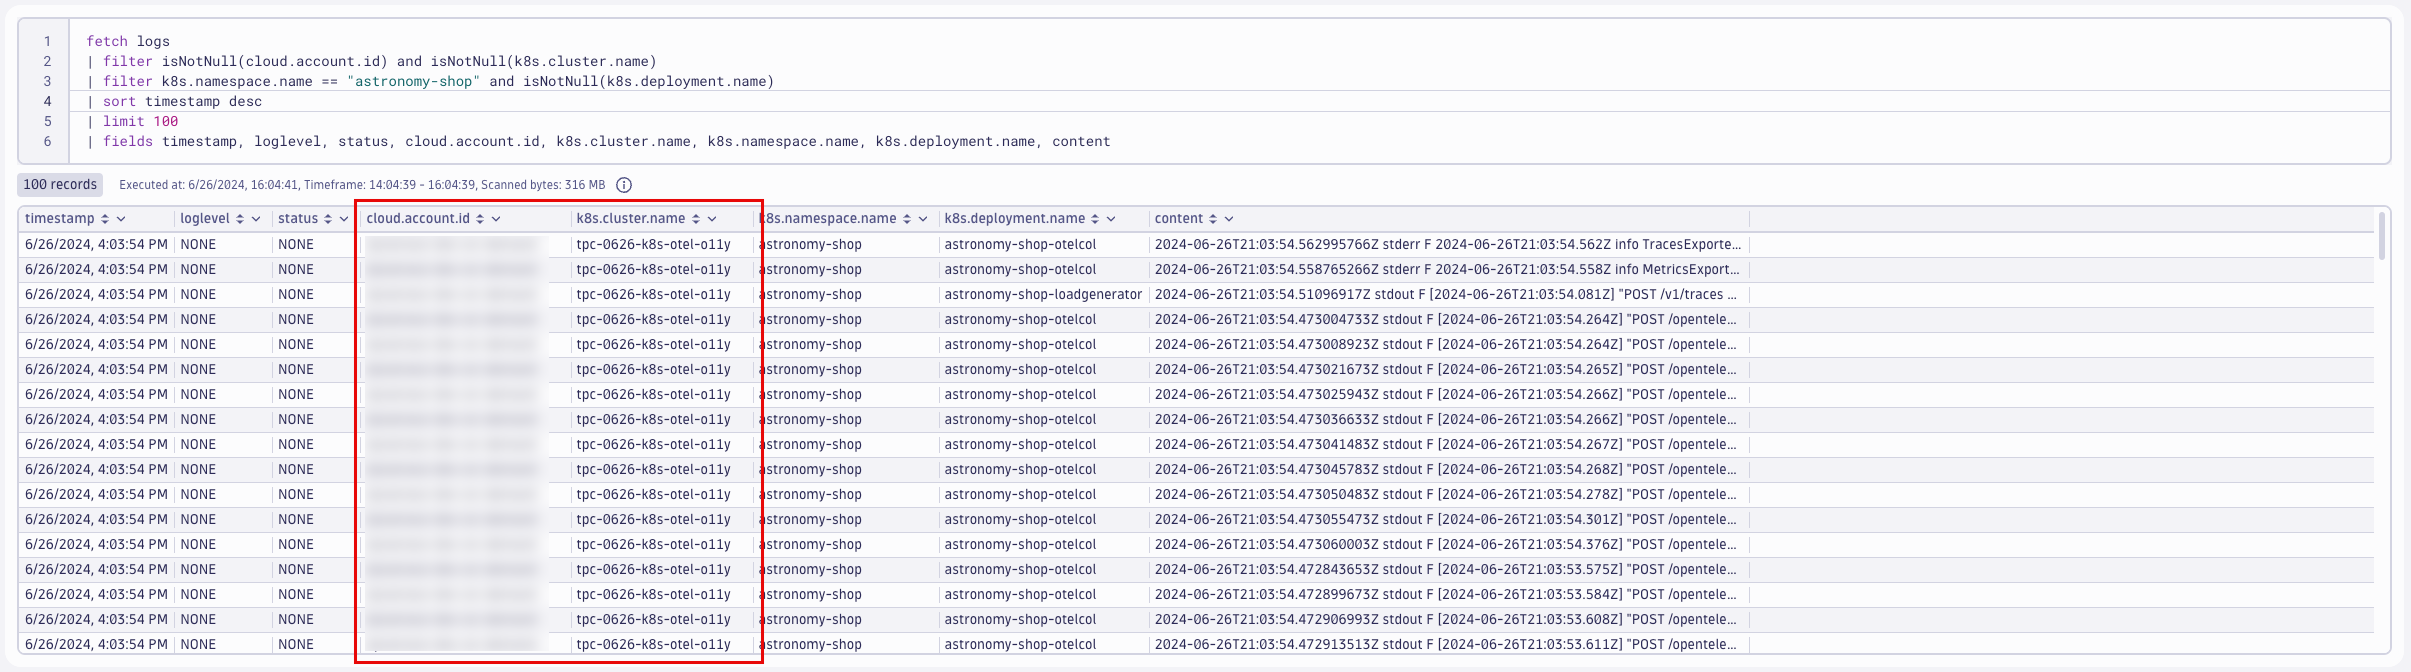
Task: Click the 'sort timestamp desc' query line
Action: (x=174, y=101)
